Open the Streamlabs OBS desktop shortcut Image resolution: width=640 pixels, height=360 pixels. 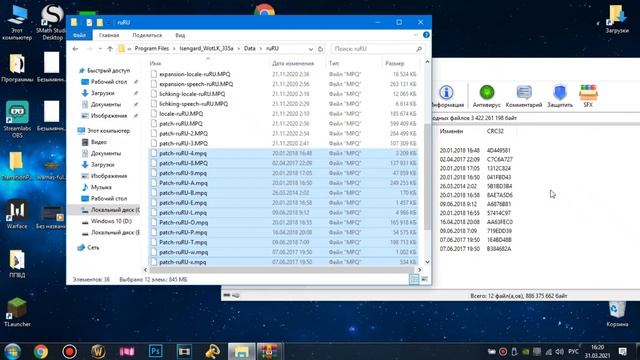click(17, 118)
